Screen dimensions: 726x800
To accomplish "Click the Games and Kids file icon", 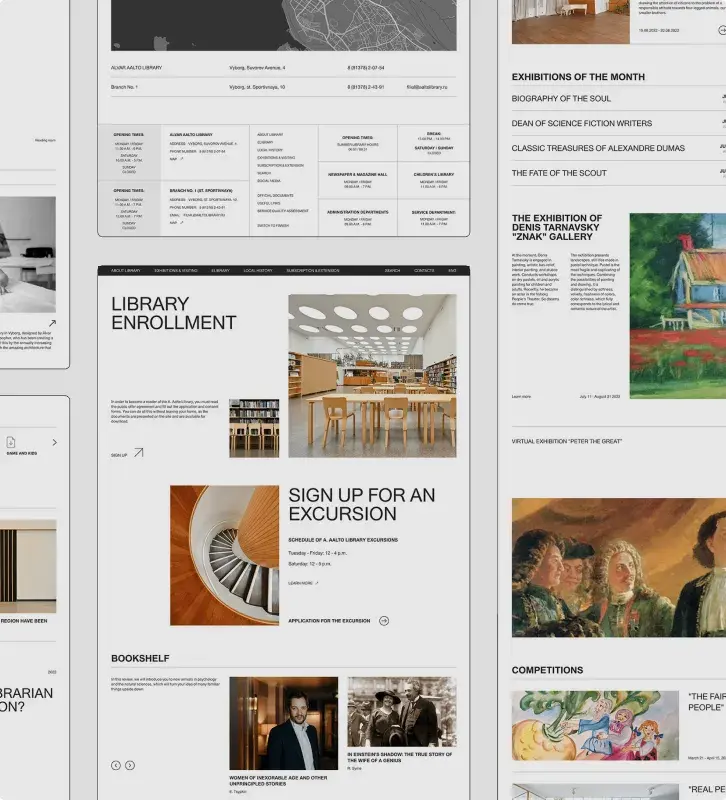I will click(11, 442).
